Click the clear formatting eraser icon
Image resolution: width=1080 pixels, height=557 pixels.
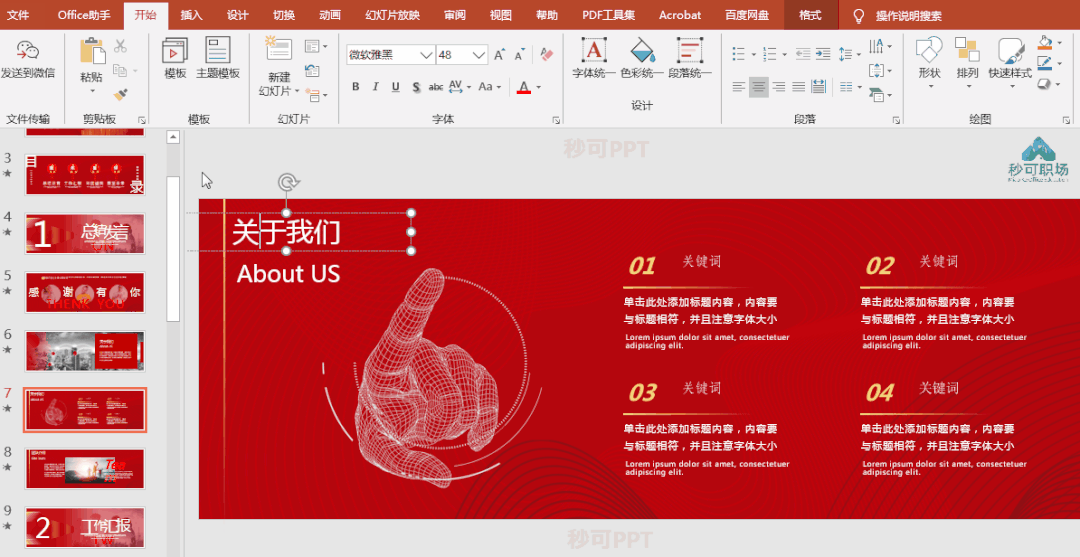click(x=546, y=54)
